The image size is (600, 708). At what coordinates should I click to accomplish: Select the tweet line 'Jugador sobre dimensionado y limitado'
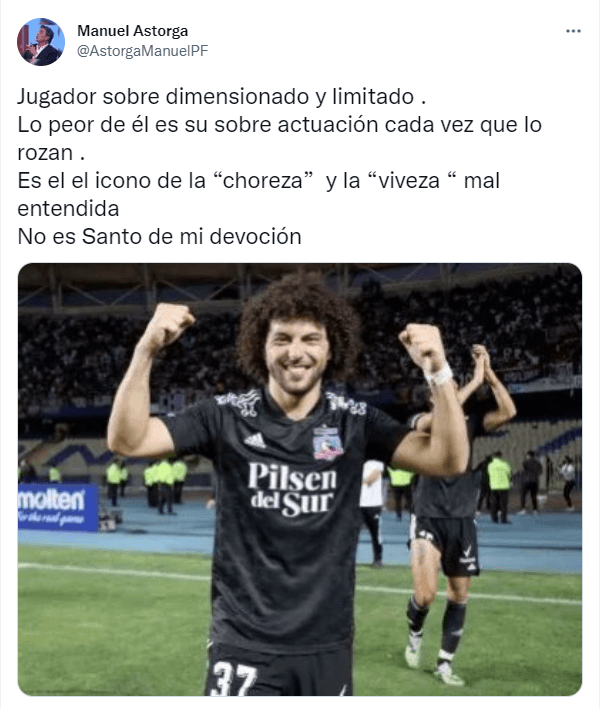point(216,97)
